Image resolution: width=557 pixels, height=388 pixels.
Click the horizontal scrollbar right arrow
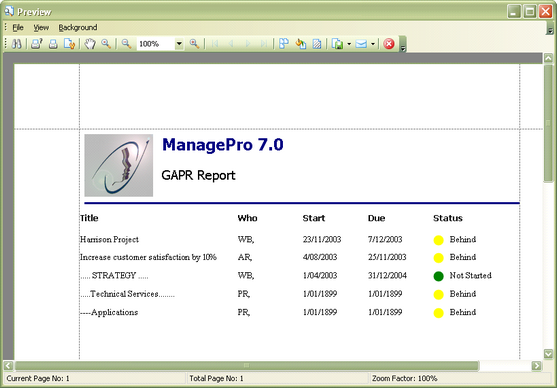pyautogui.click(x=536, y=365)
